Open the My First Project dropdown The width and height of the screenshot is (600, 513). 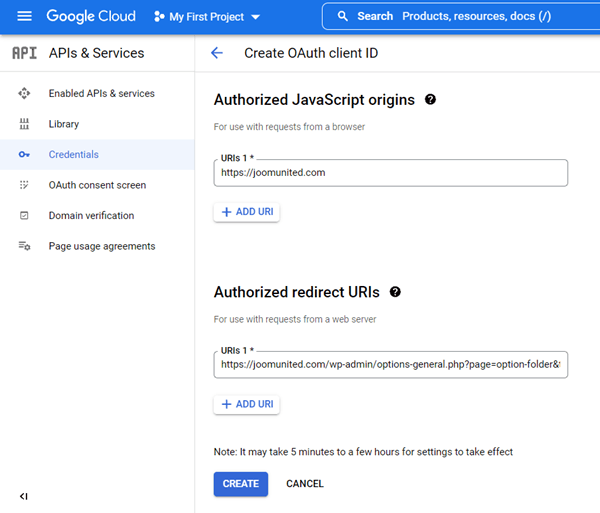pos(207,17)
